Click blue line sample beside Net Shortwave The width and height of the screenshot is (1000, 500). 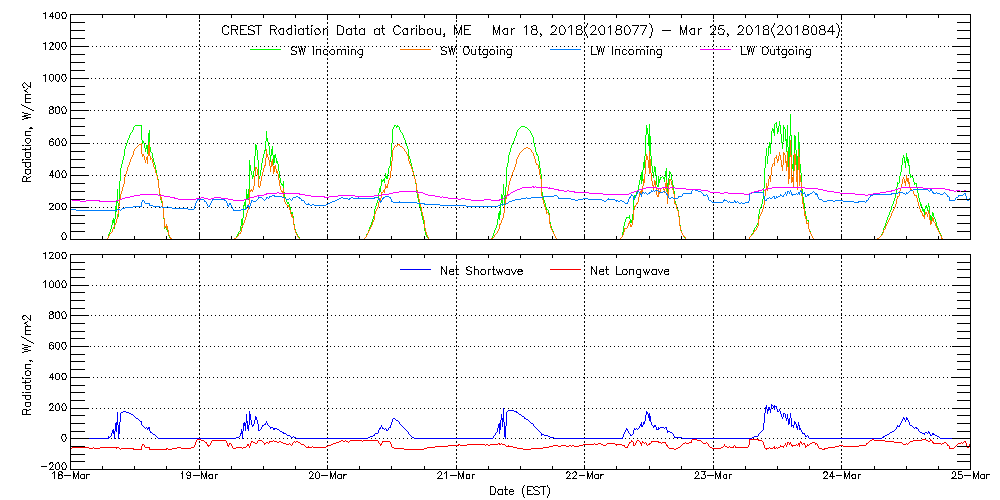pyautogui.click(x=416, y=270)
